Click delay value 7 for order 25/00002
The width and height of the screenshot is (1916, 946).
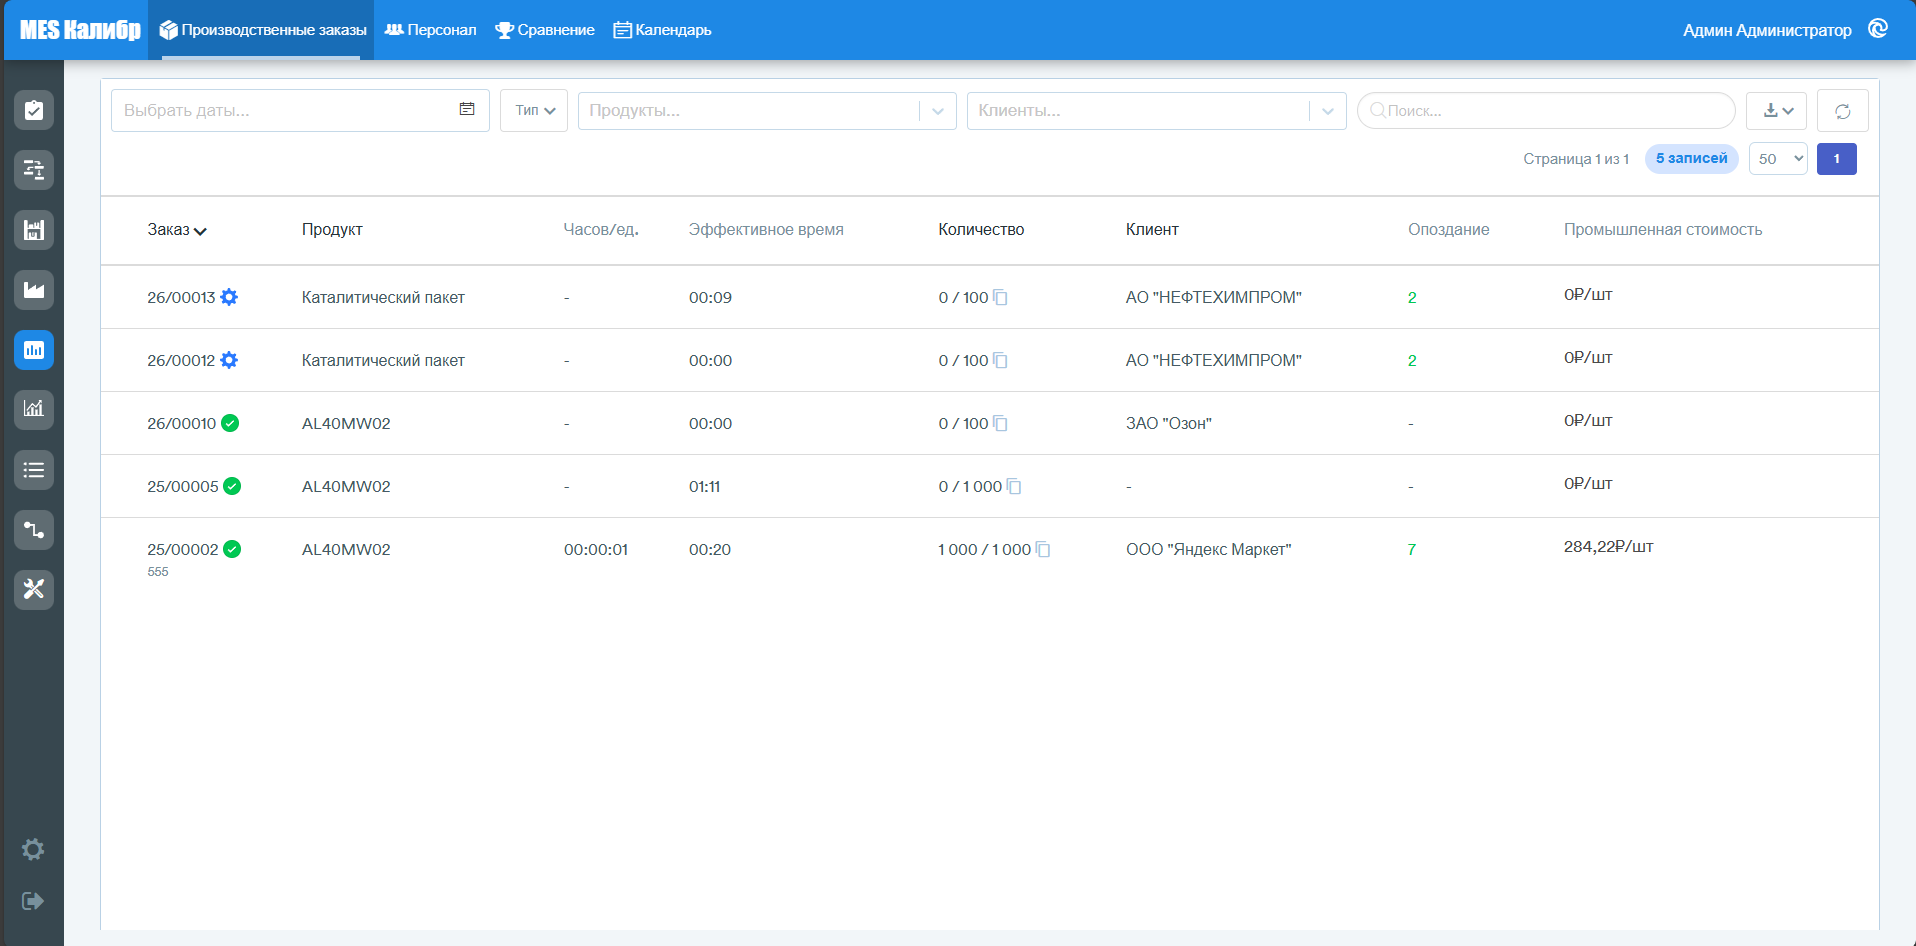tap(1412, 549)
